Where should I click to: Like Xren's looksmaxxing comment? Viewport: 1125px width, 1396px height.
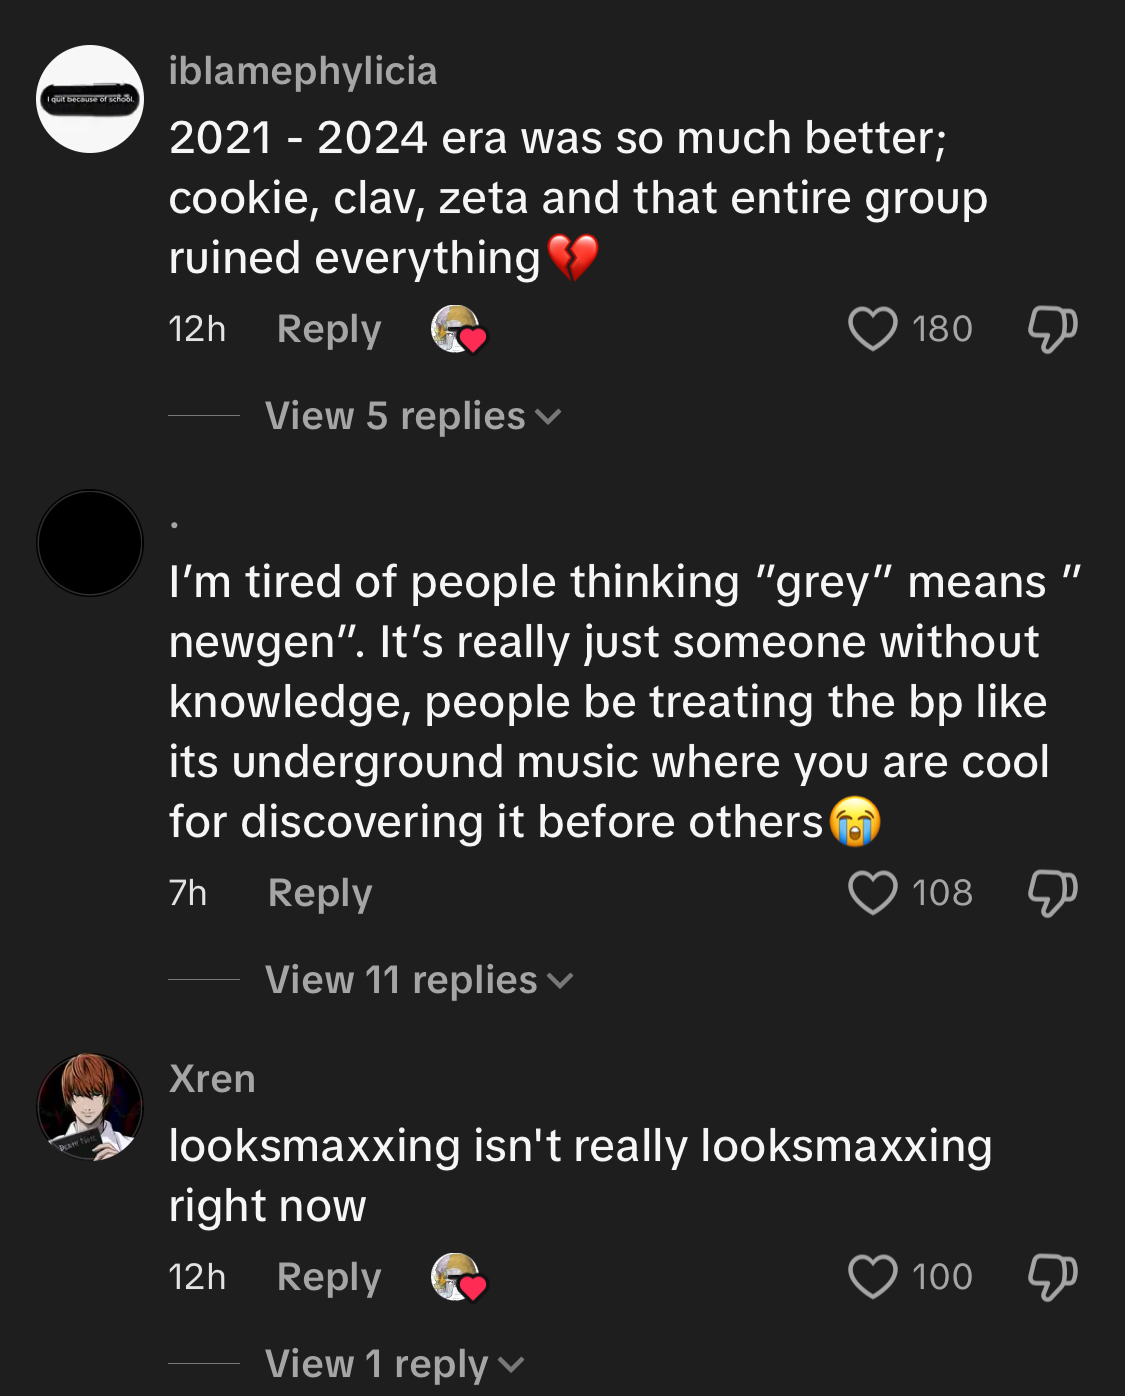tap(873, 1277)
